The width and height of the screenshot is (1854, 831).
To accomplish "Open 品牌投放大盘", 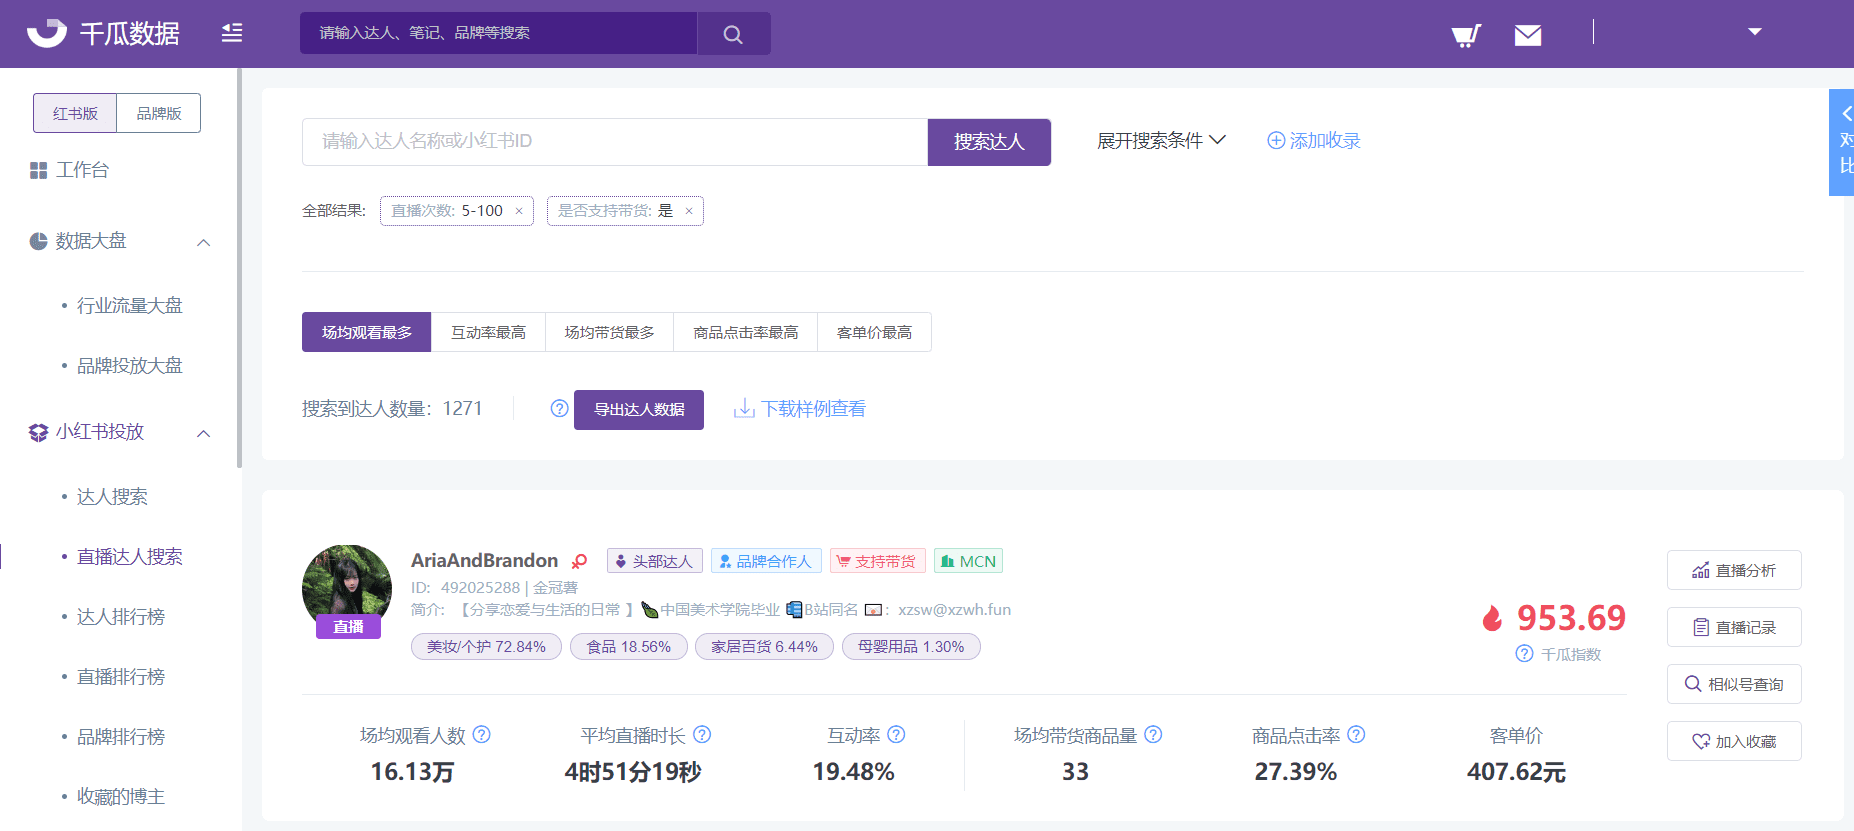I will (130, 365).
